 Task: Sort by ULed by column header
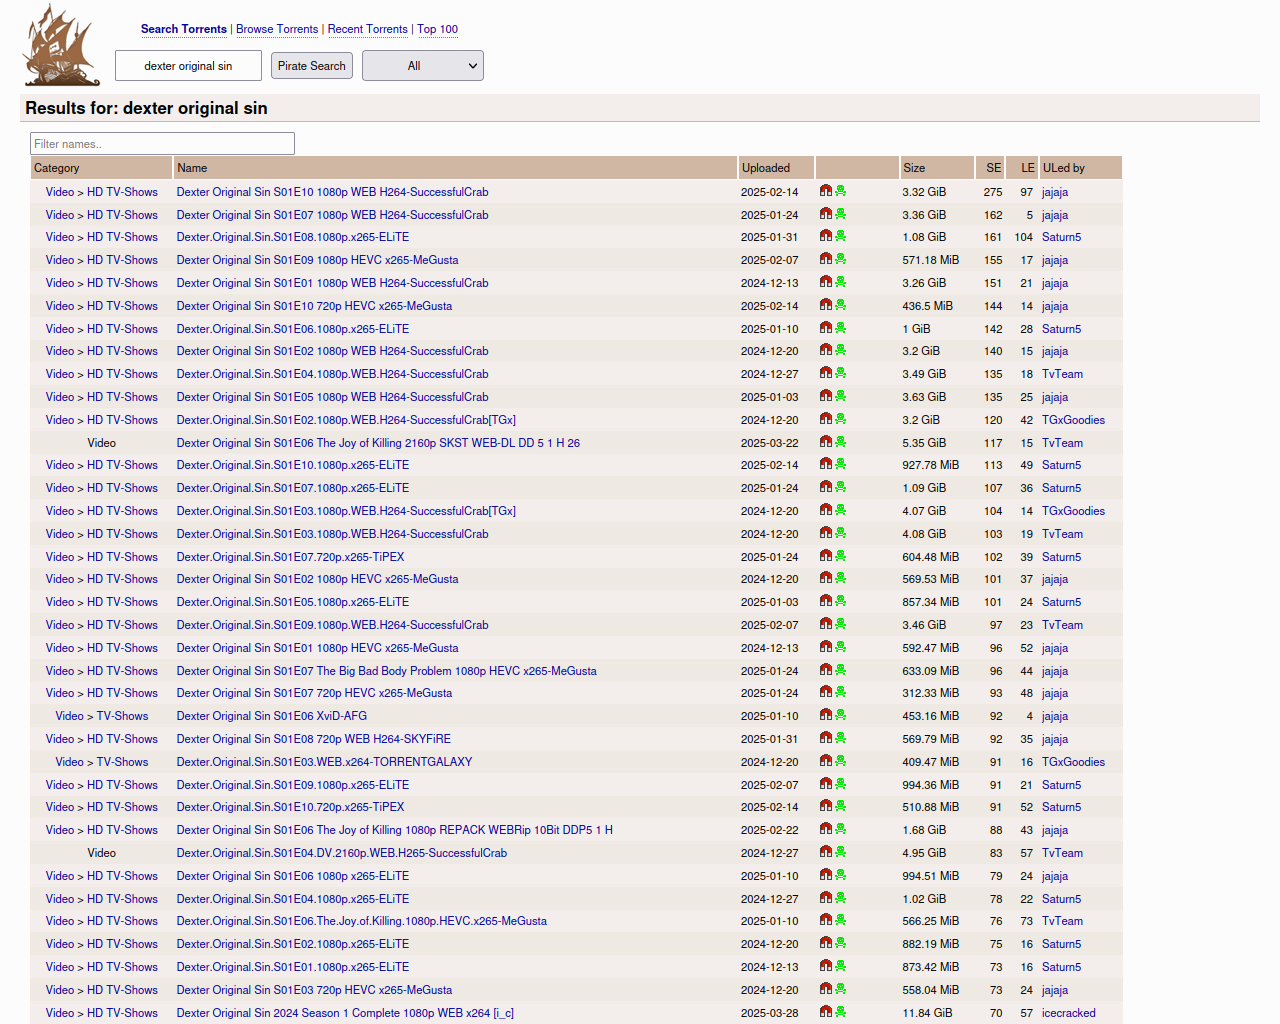point(1064,168)
